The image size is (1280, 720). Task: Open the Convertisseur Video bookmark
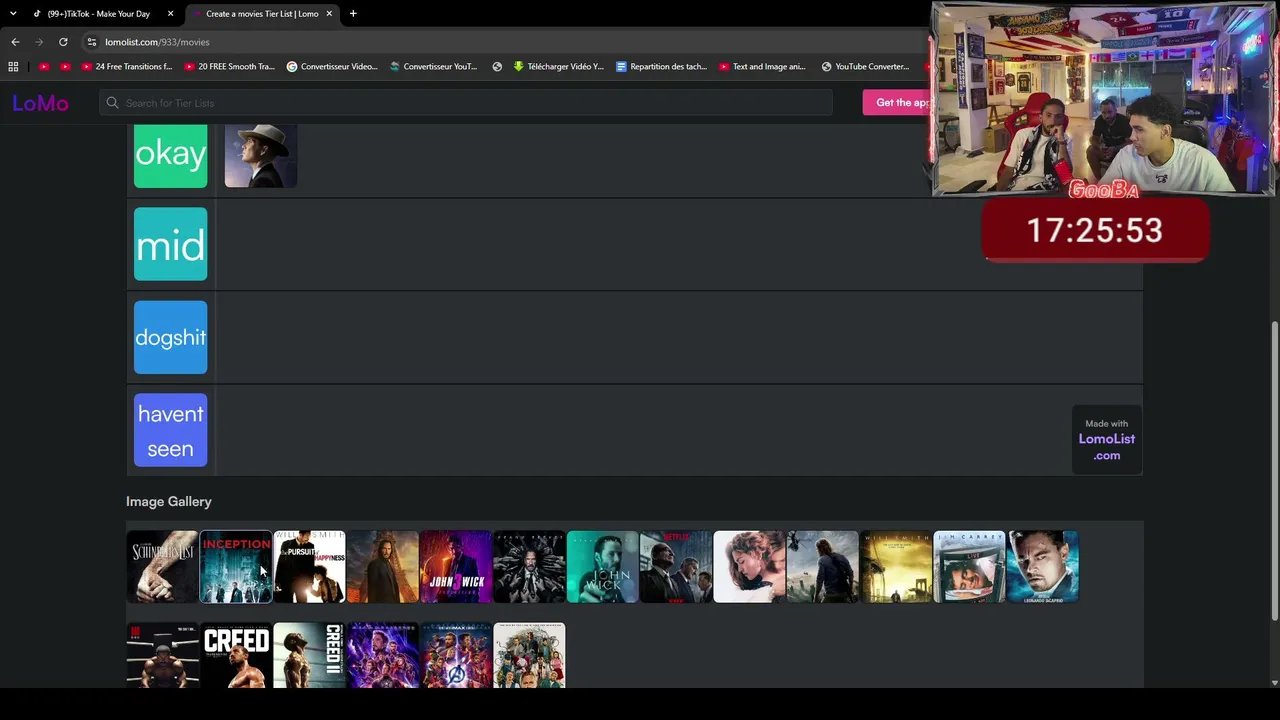332,67
